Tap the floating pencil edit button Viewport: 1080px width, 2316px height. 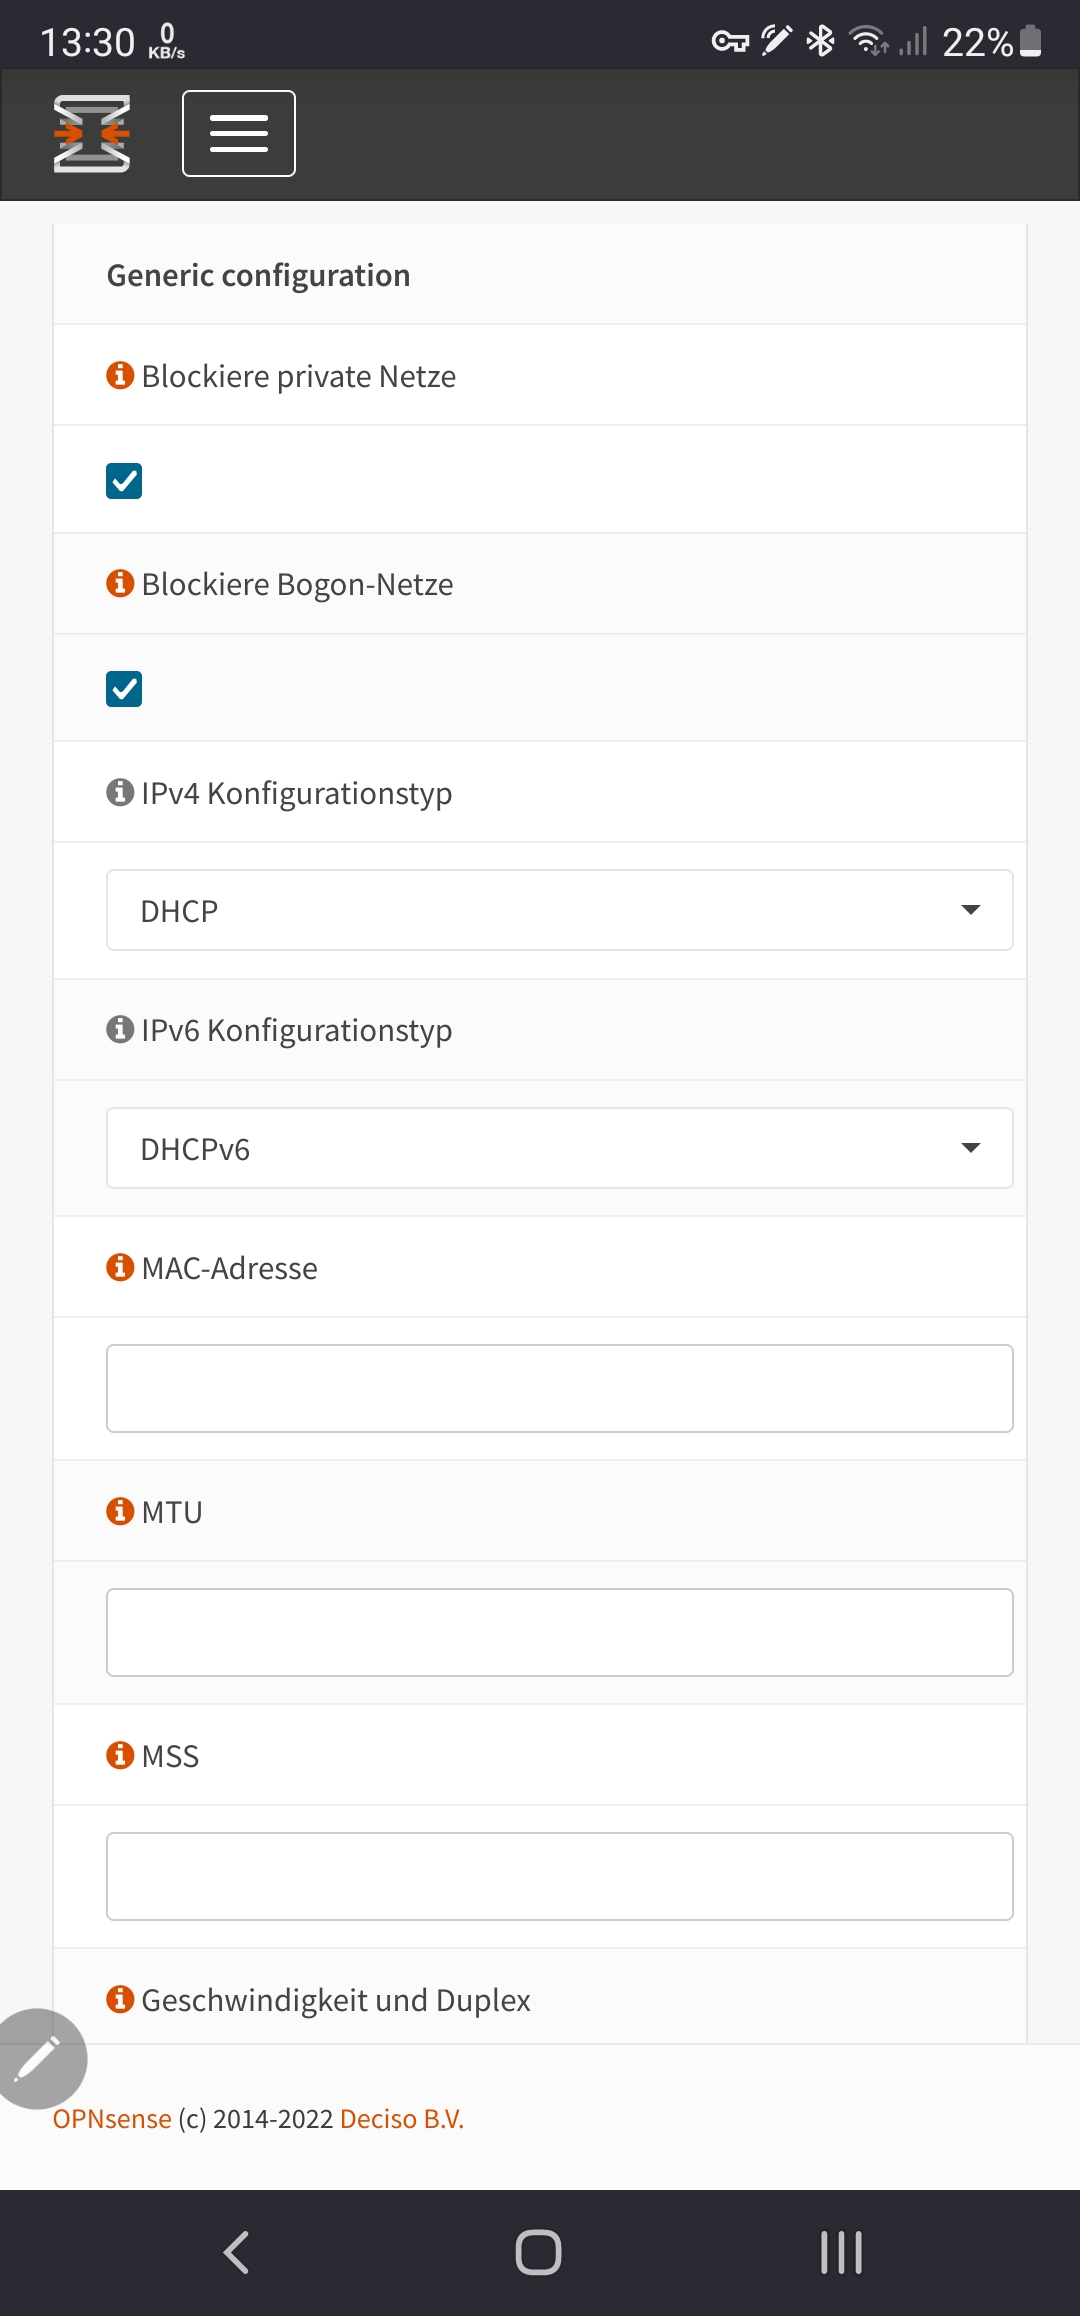point(38,2058)
